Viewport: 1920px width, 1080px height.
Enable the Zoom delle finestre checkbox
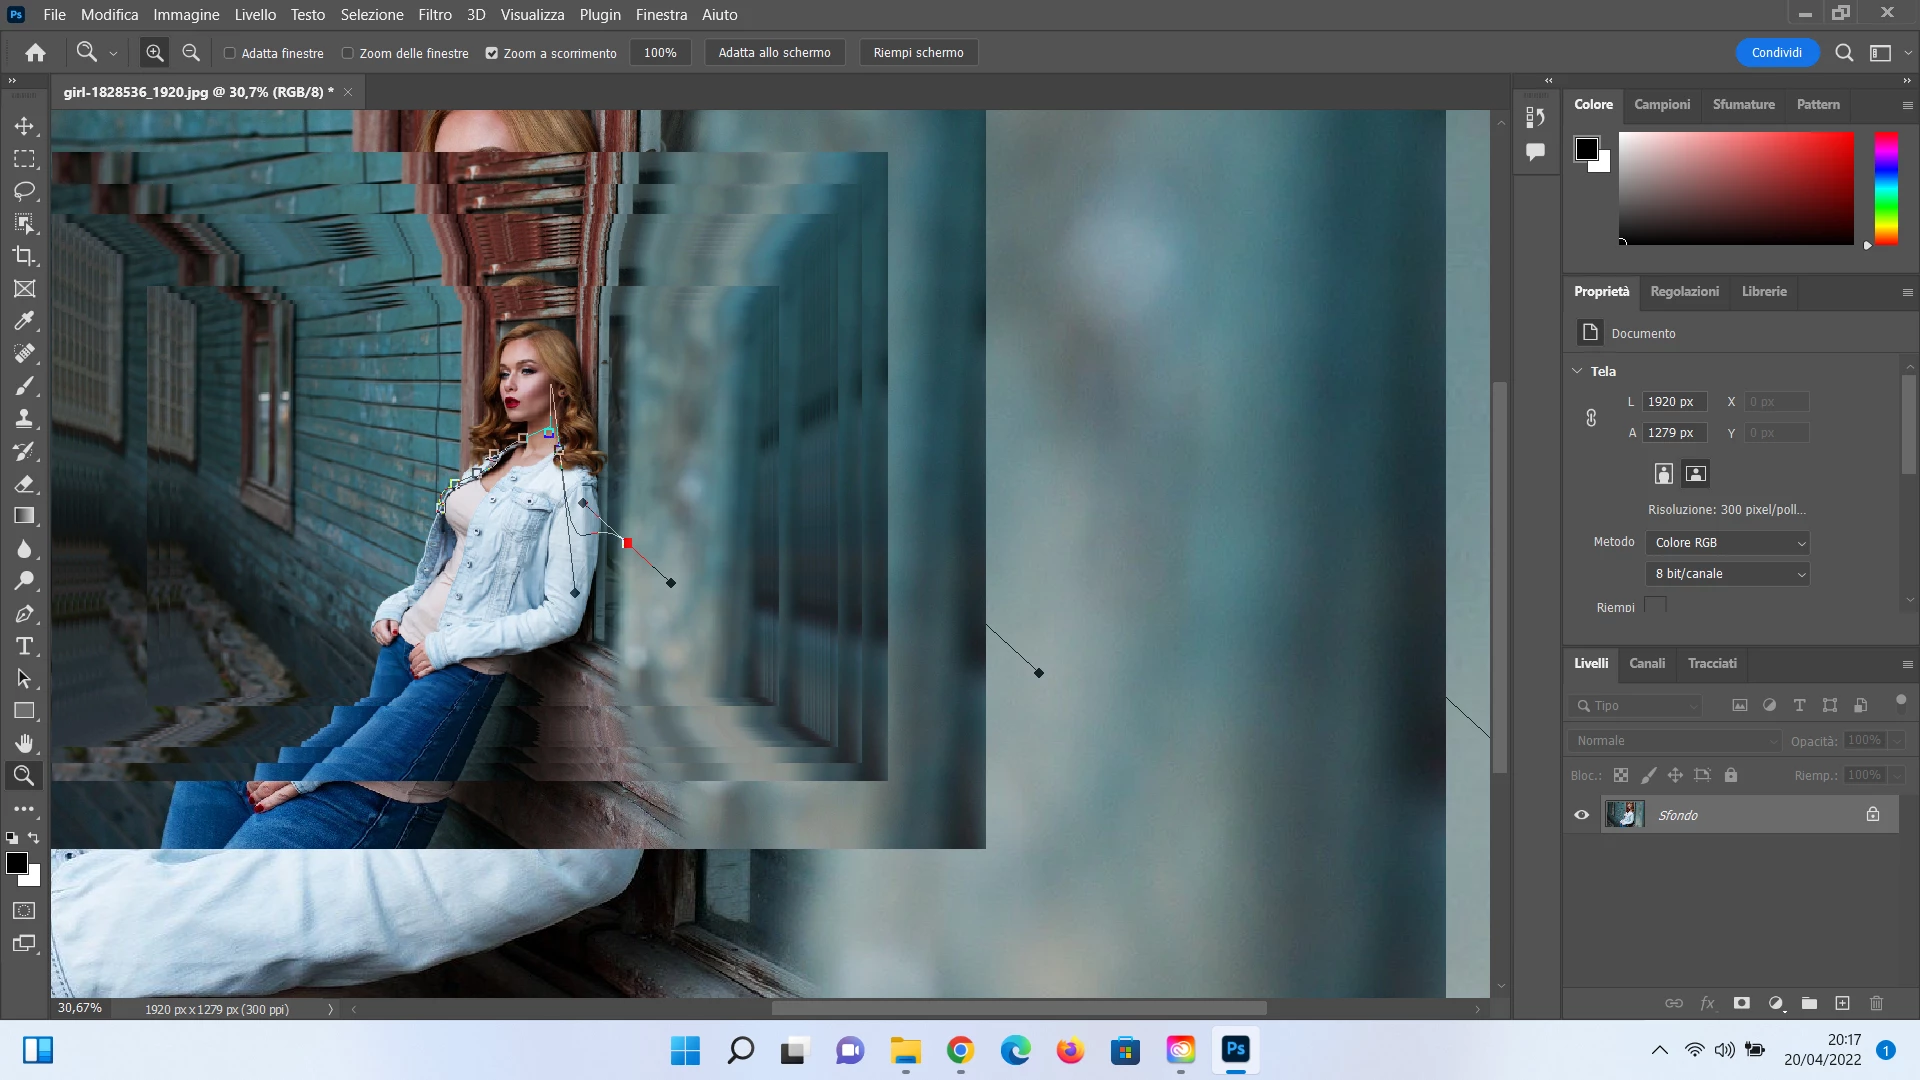[x=348, y=53]
